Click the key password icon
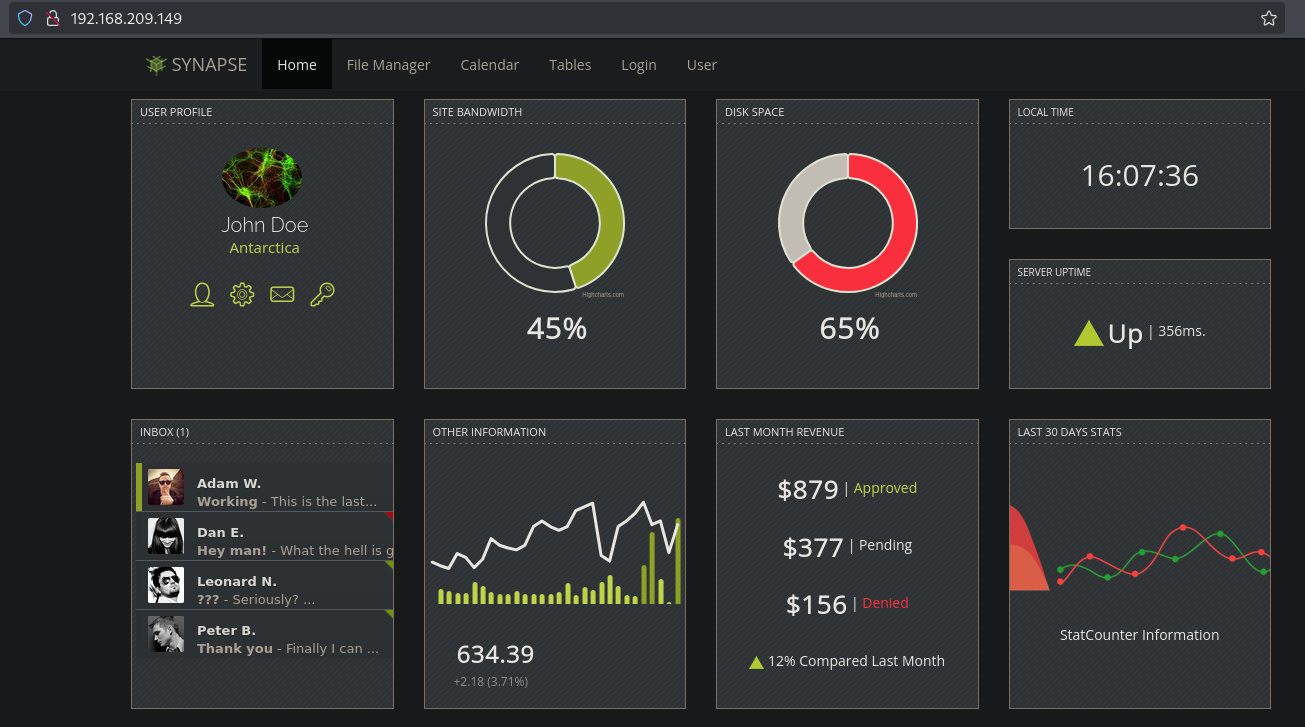 (322, 294)
